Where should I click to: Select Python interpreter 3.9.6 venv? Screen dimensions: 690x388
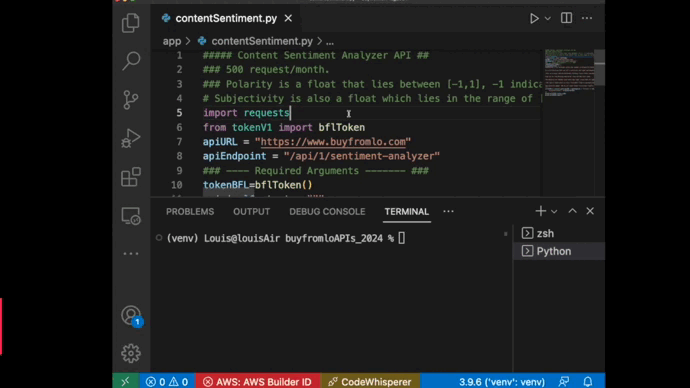pos(502,382)
